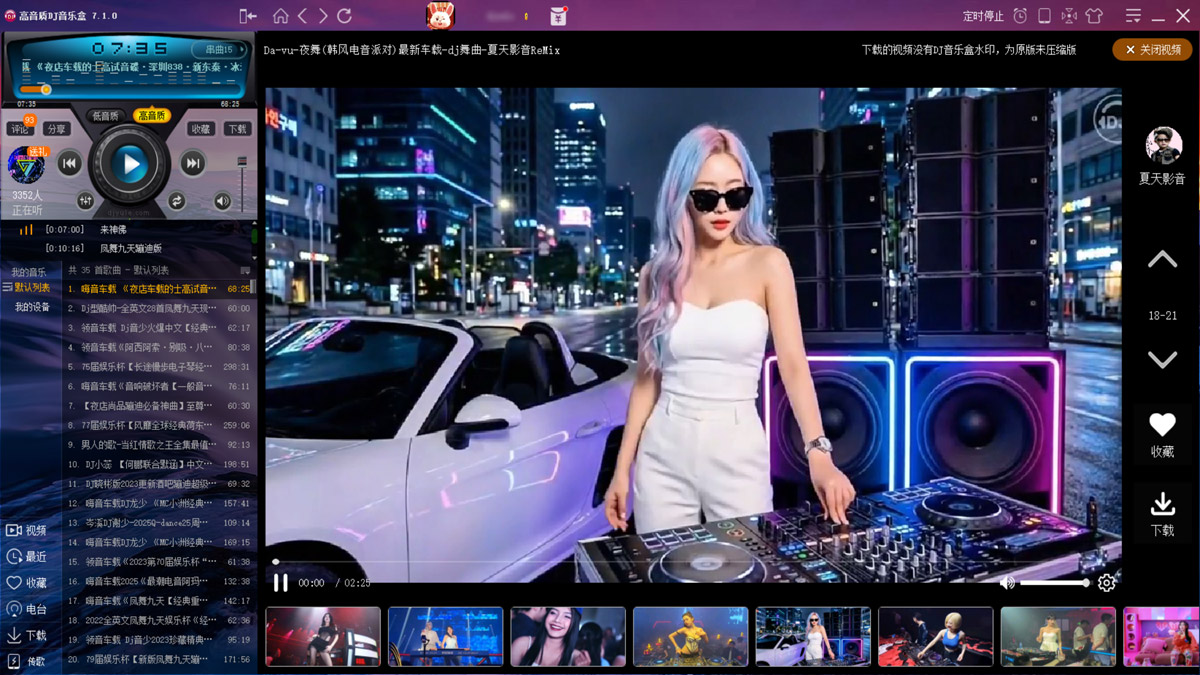Image resolution: width=1200 pixels, height=675 pixels.
Task: Select the 最近 recent section in sidebar
Action: [27, 557]
